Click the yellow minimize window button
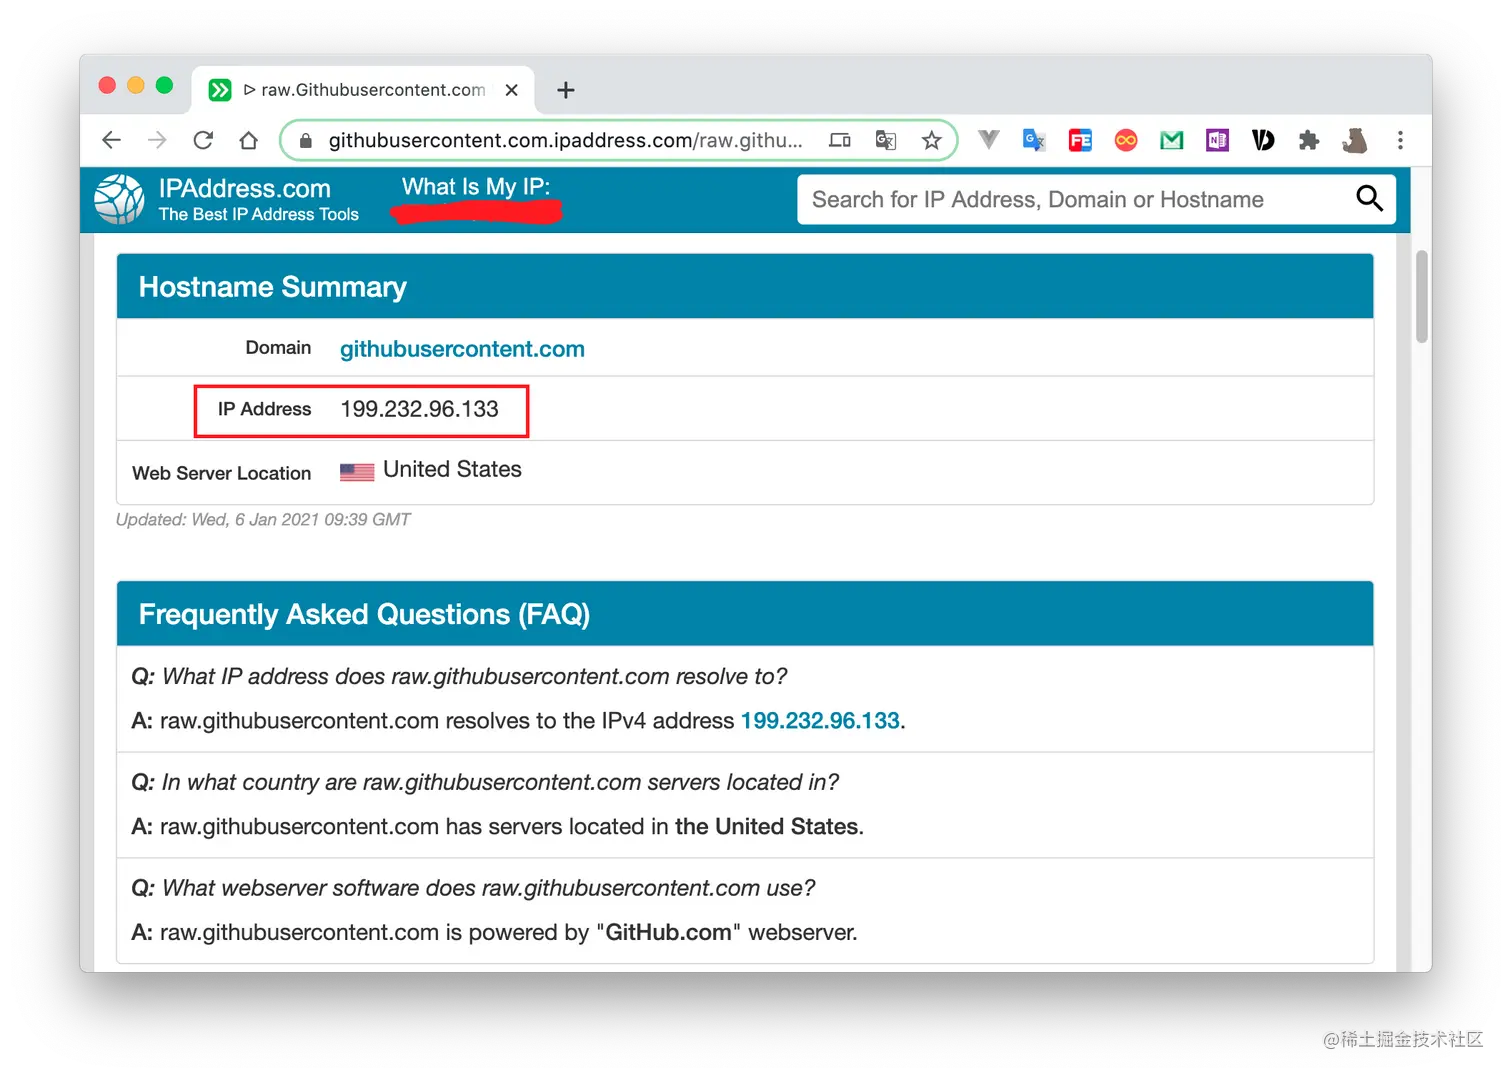1512x1078 pixels. click(136, 86)
